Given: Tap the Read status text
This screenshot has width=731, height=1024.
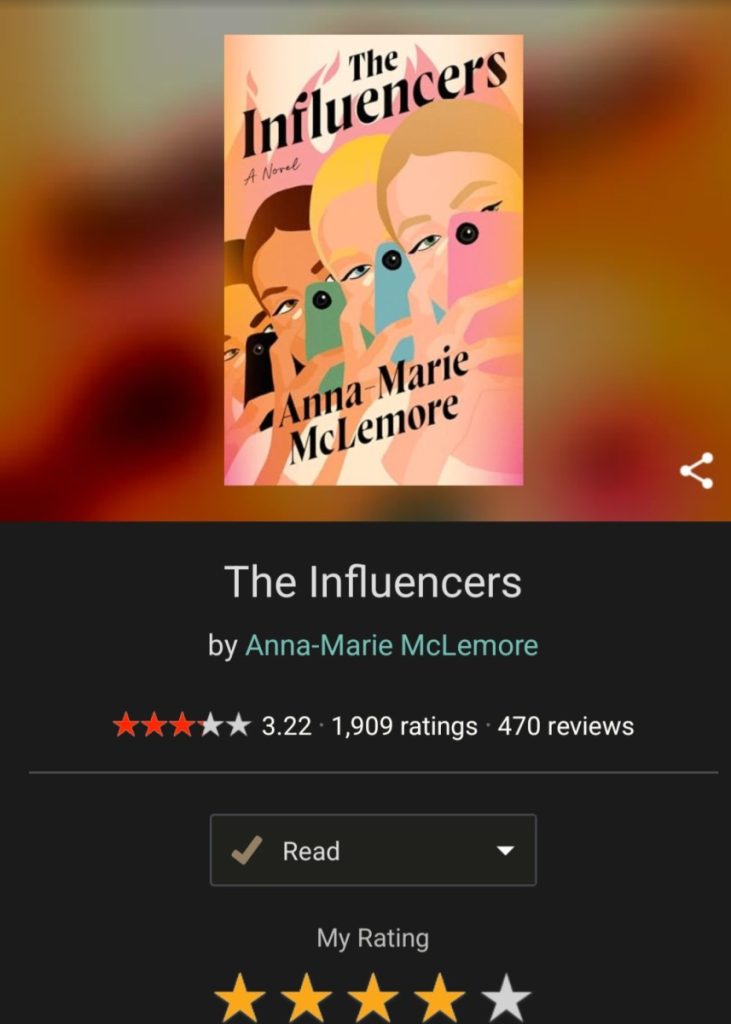Looking at the screenshot, I should (x=311, y=851).
